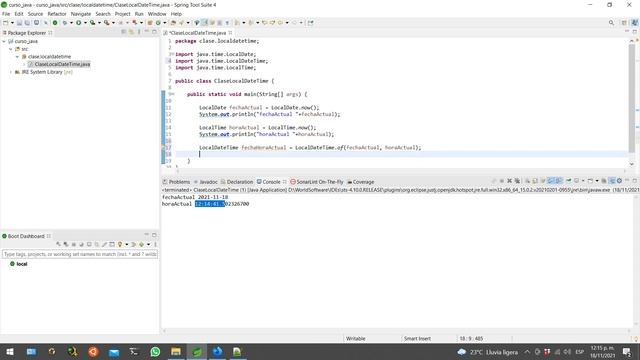Select the ClaseLocalDateTime.java editor tab

[x=198, y=33]
